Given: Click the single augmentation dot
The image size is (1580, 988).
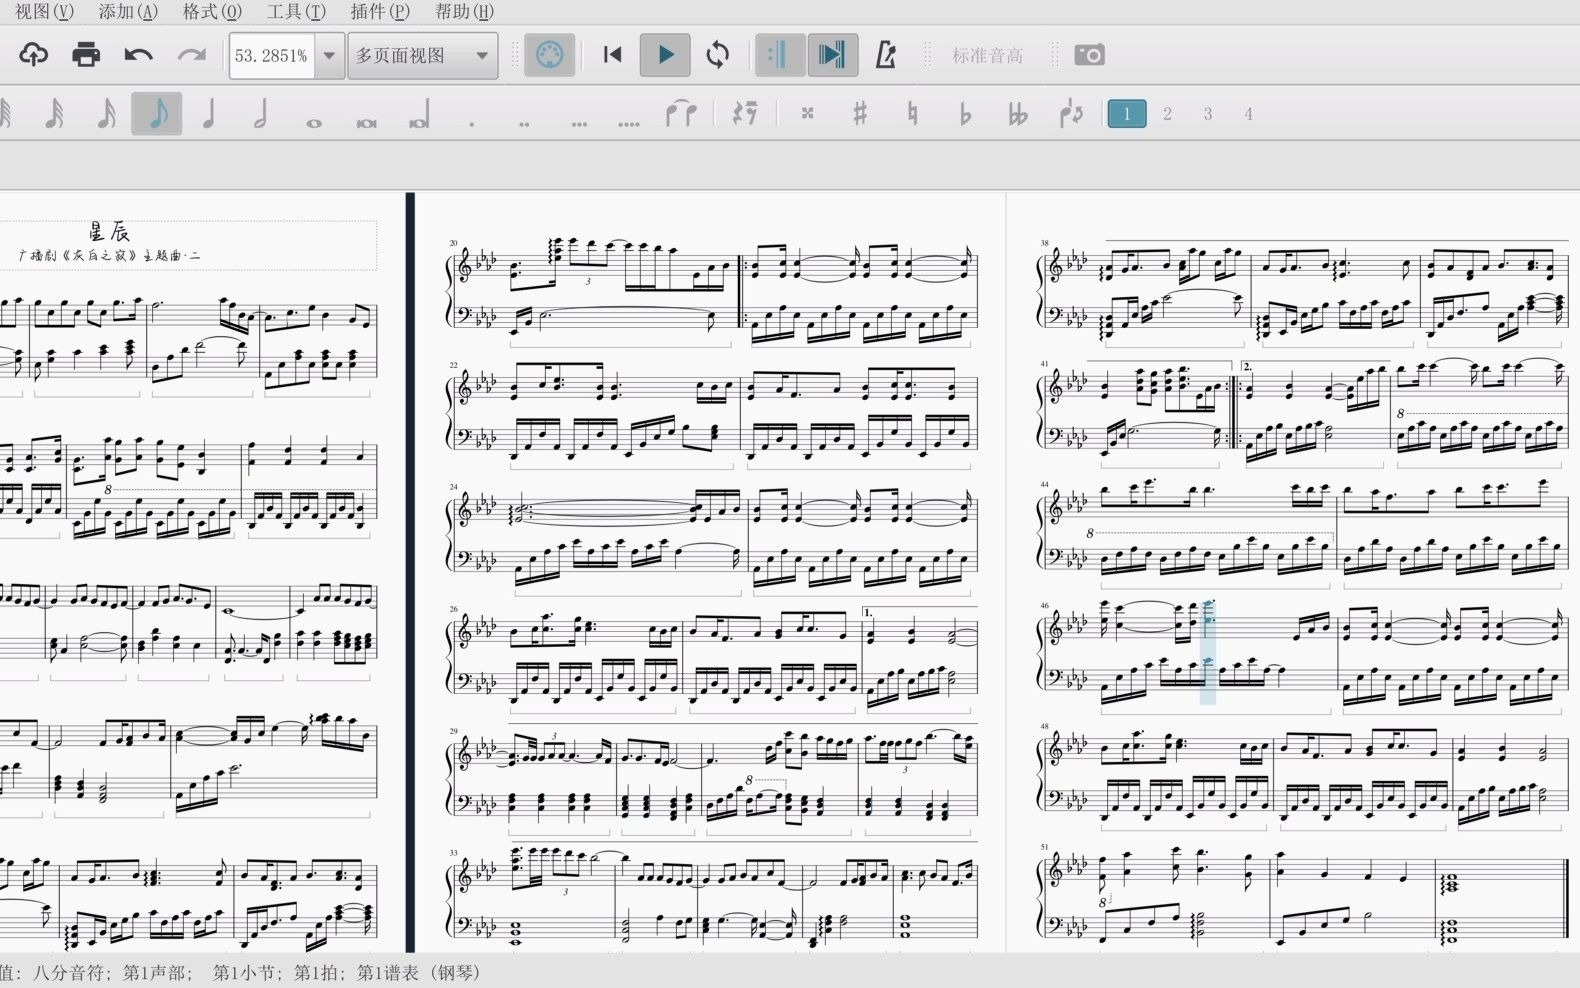Looking at the screenshot, I should click(x=471, y=124).
